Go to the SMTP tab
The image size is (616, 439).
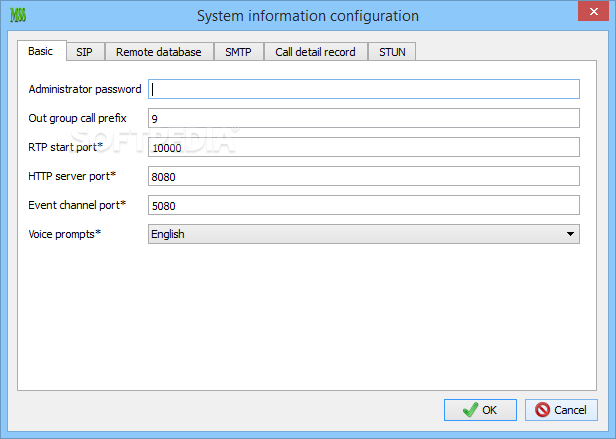[238, 52]
